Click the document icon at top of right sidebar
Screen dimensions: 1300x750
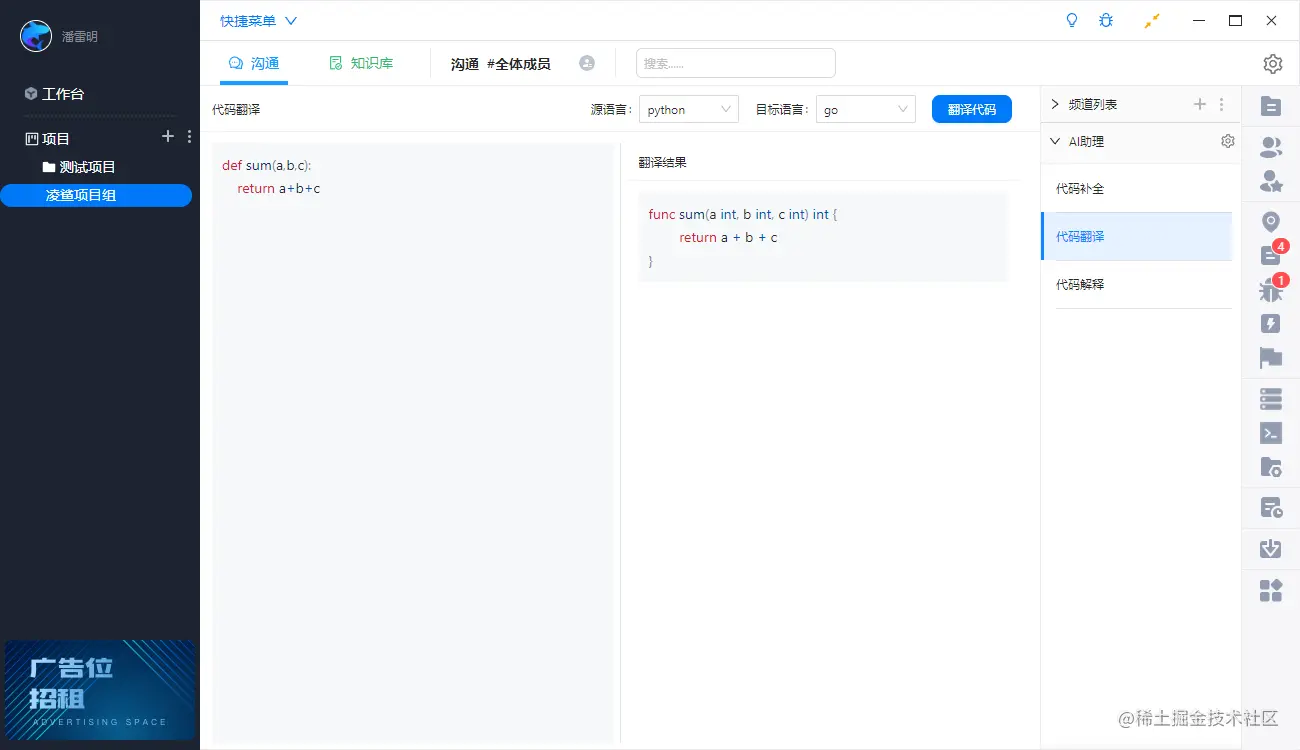click(1271, 105)
